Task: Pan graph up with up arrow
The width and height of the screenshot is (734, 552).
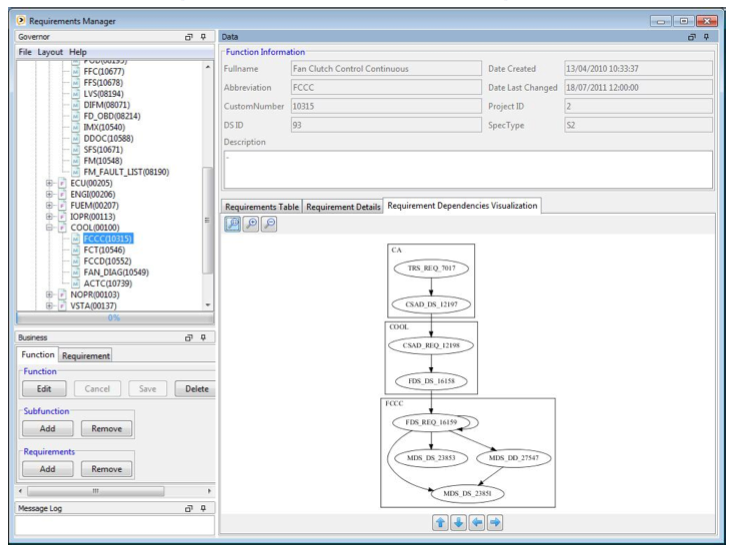Action: (x=440, y=523)
